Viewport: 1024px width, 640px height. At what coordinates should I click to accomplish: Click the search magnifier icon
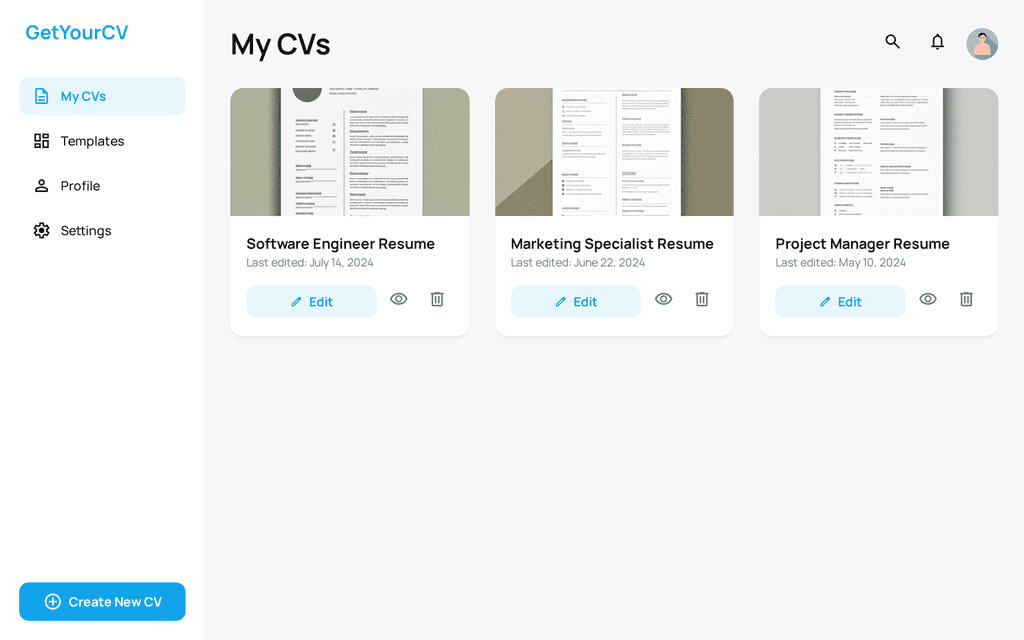coord(893,42)
